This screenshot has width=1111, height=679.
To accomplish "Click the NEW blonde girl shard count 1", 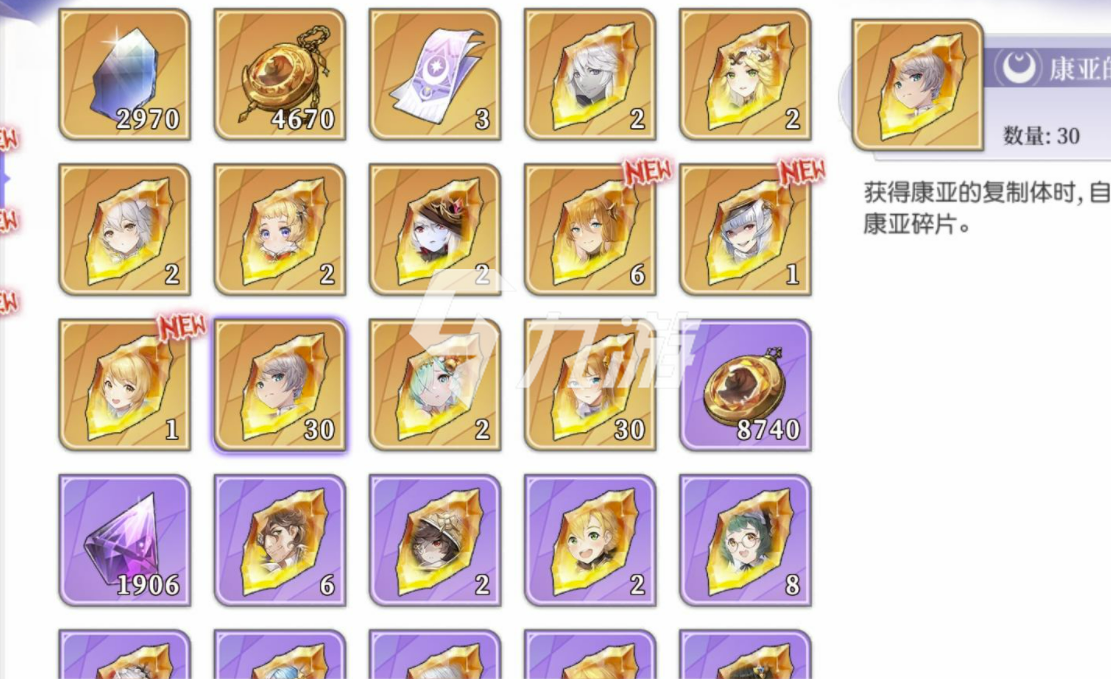I will coord(125,385).
